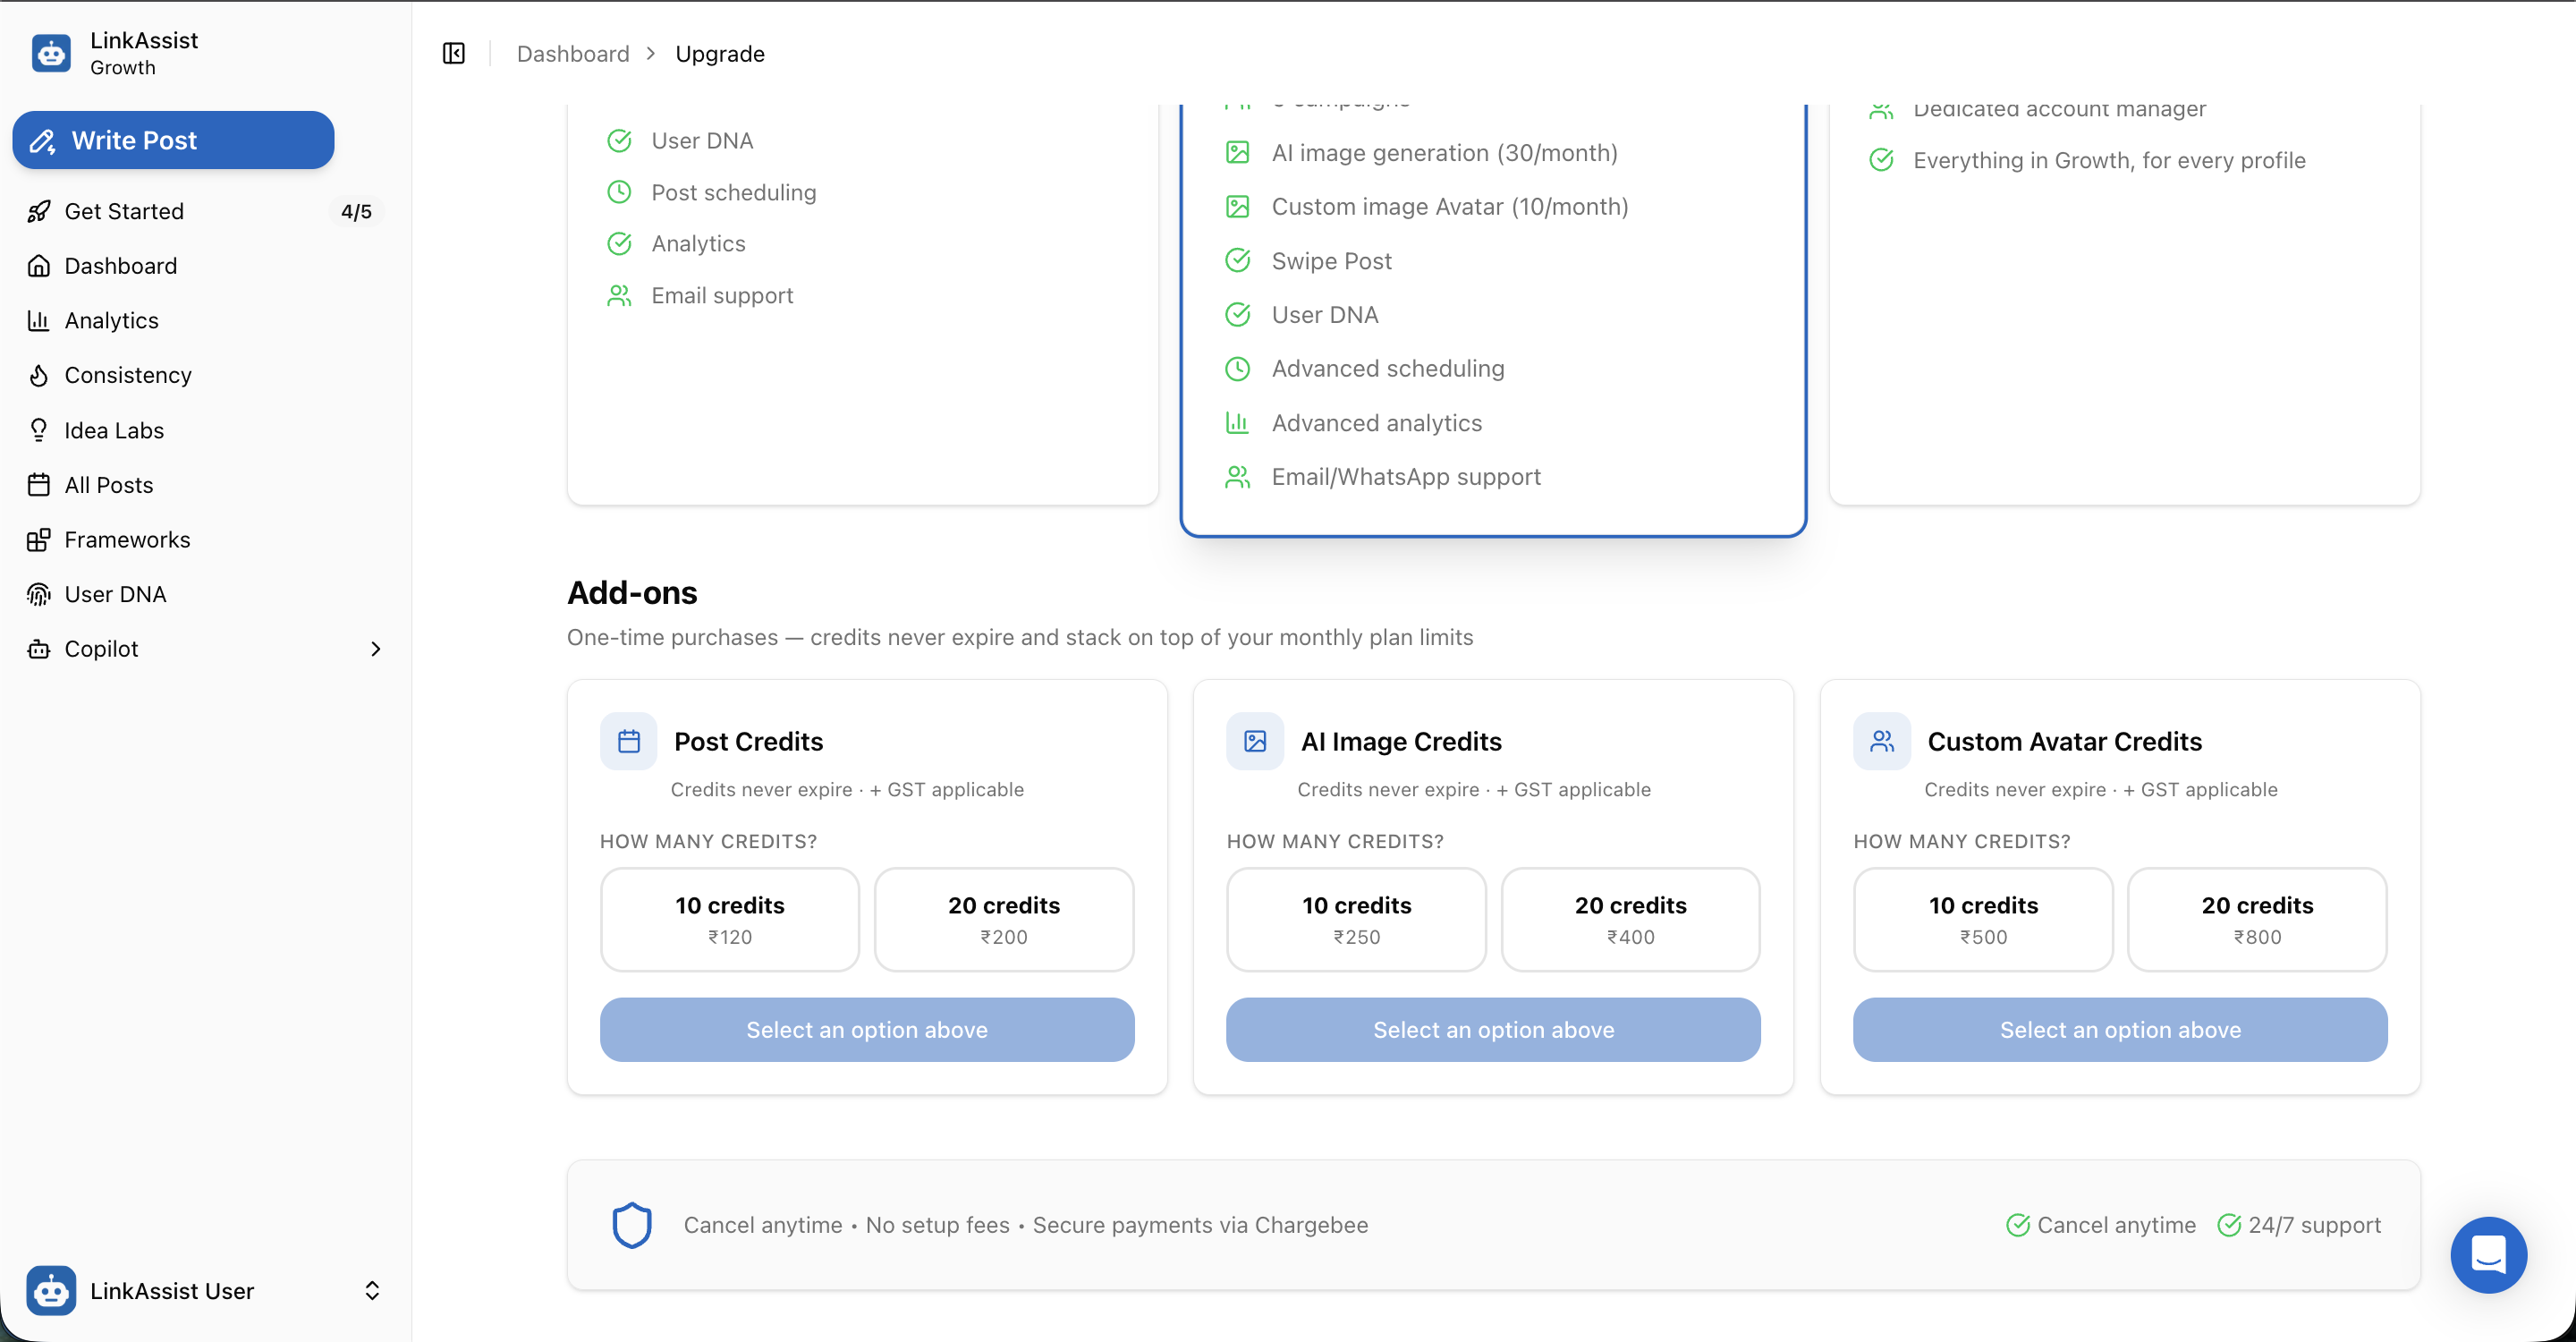The height and width of the screenshot is (1342, 2576).
Task: Open the chat support bubble
Action: pyautogui.click(x=2488, y=1254)
